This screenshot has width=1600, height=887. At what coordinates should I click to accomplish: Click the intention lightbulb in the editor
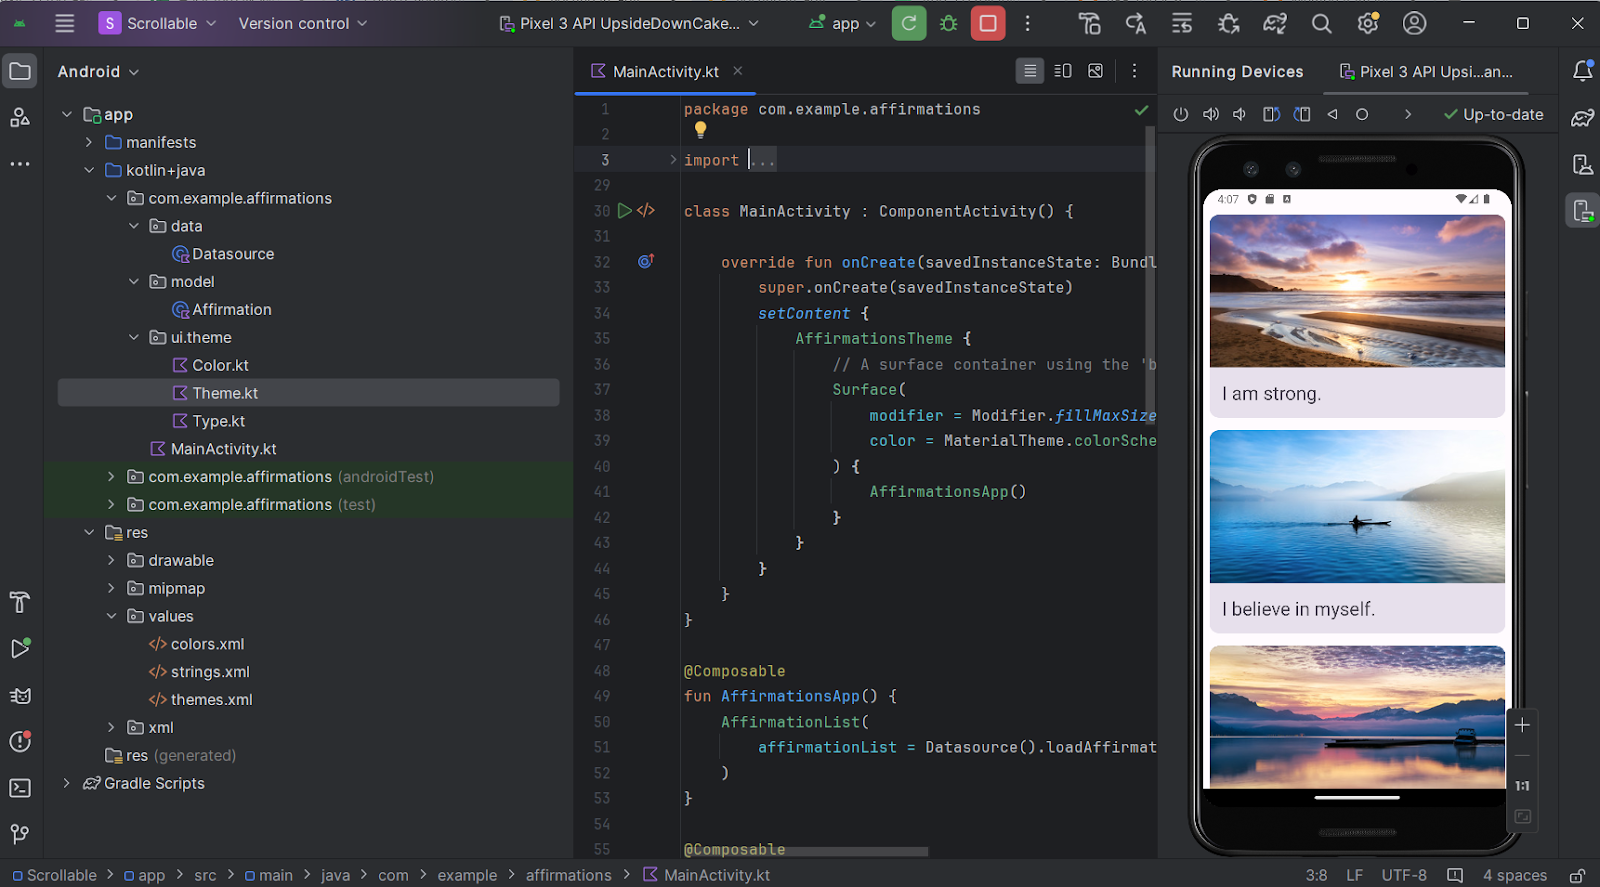(701, 130)
